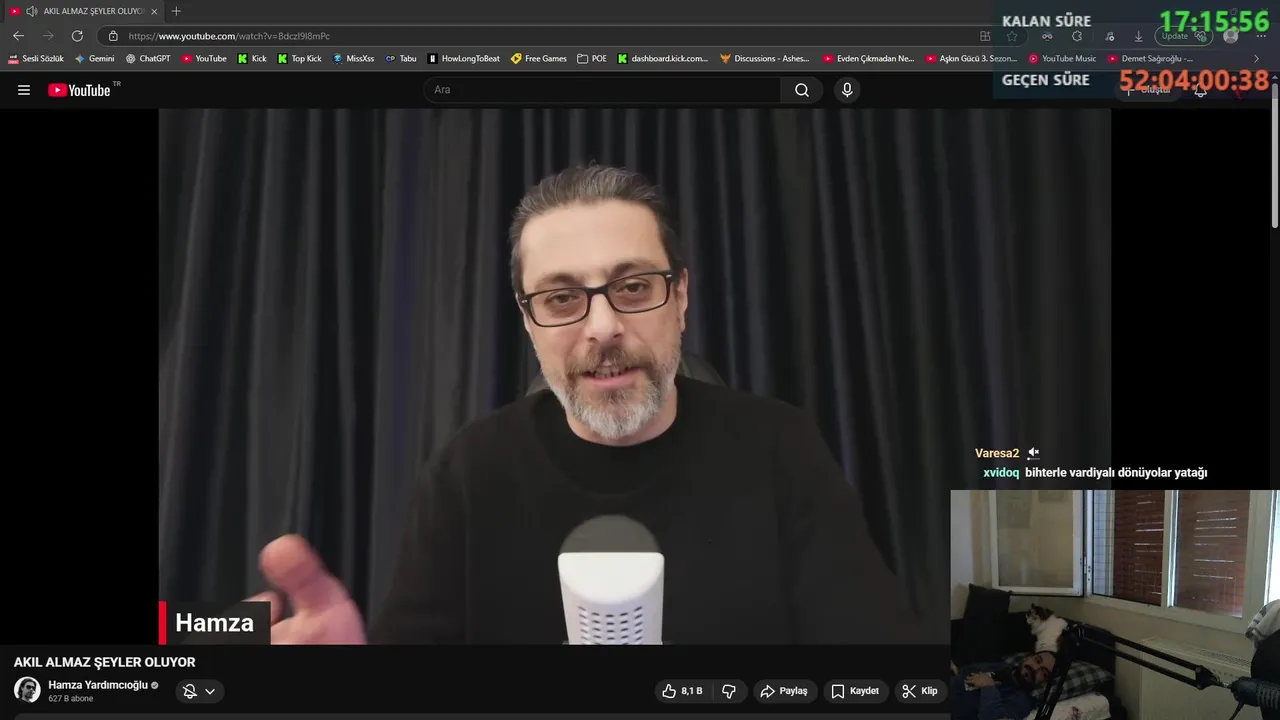Click the 627 B abone subscriber count
The width and height of the screenshot is (1280, 720).
point(70,699)
